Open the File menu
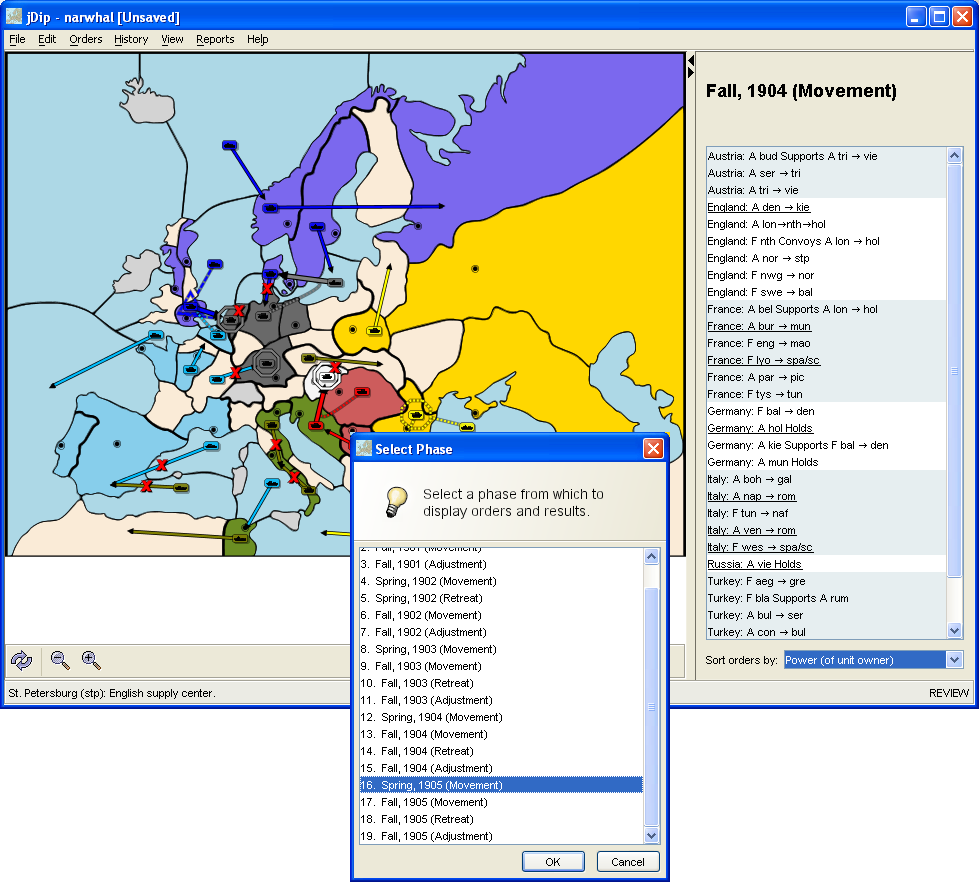 point(17,39)
